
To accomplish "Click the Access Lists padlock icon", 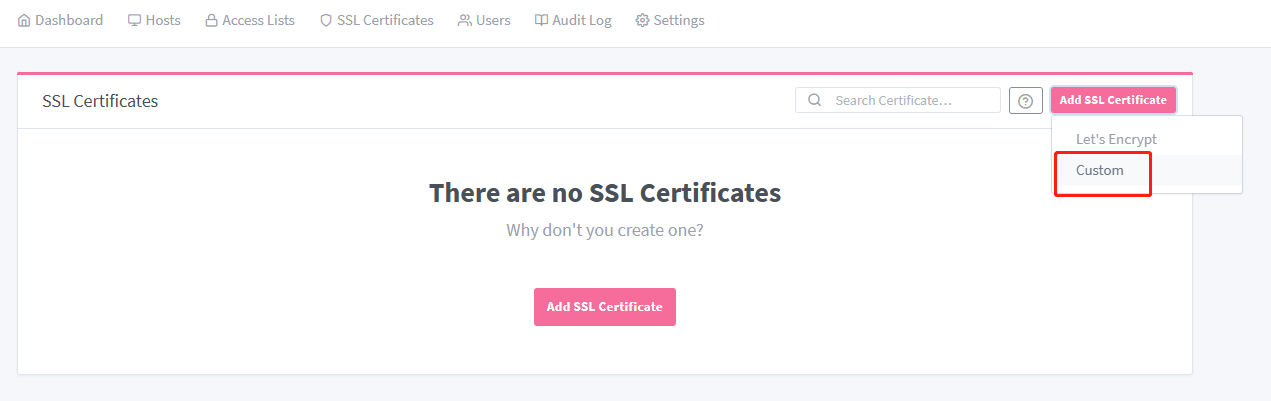I will point(211,20).
